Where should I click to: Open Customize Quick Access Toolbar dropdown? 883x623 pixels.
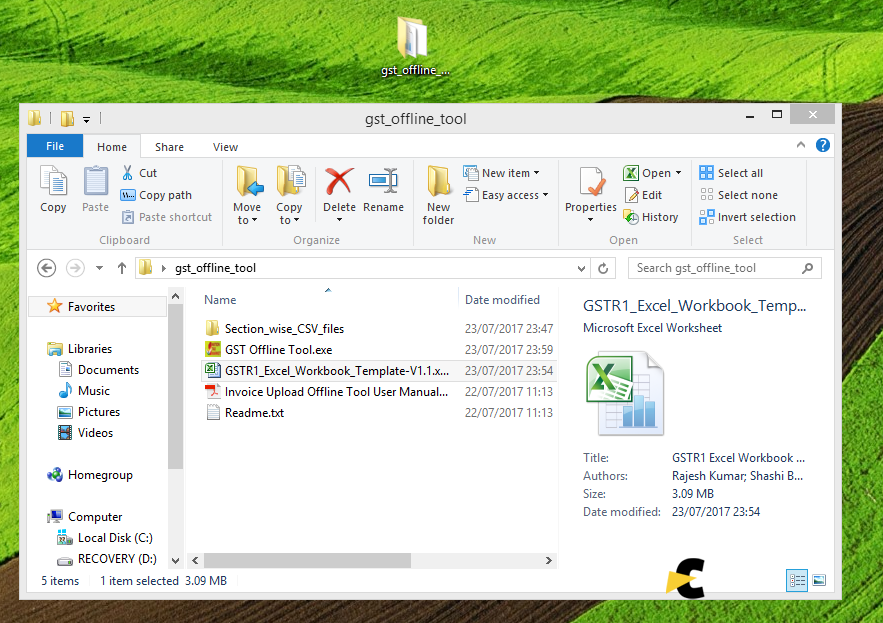[x=86, y=119]
